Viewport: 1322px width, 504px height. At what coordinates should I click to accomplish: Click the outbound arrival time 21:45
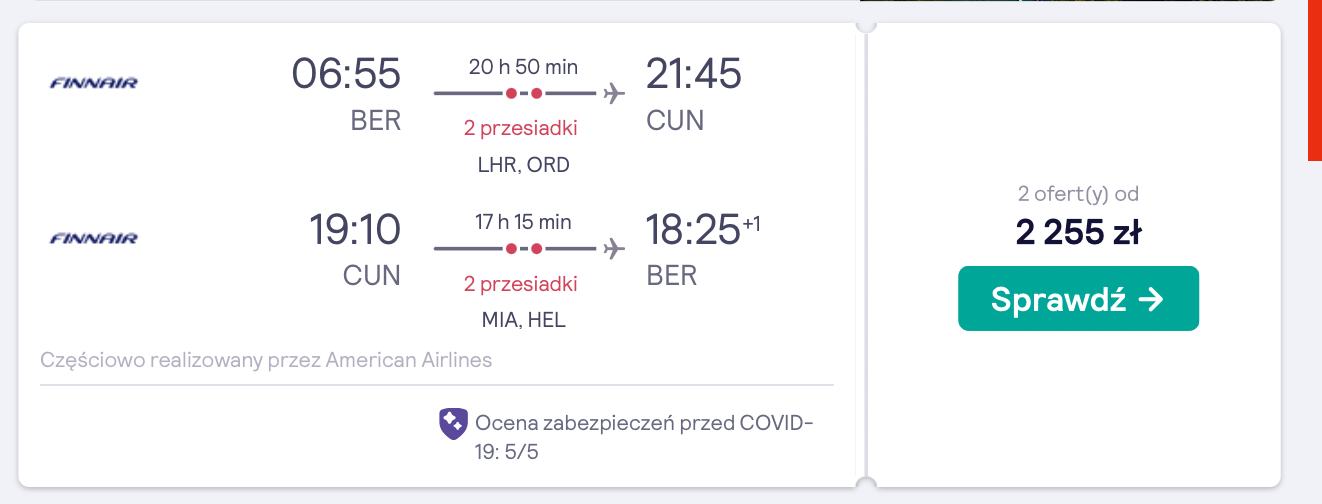(694, 74)
